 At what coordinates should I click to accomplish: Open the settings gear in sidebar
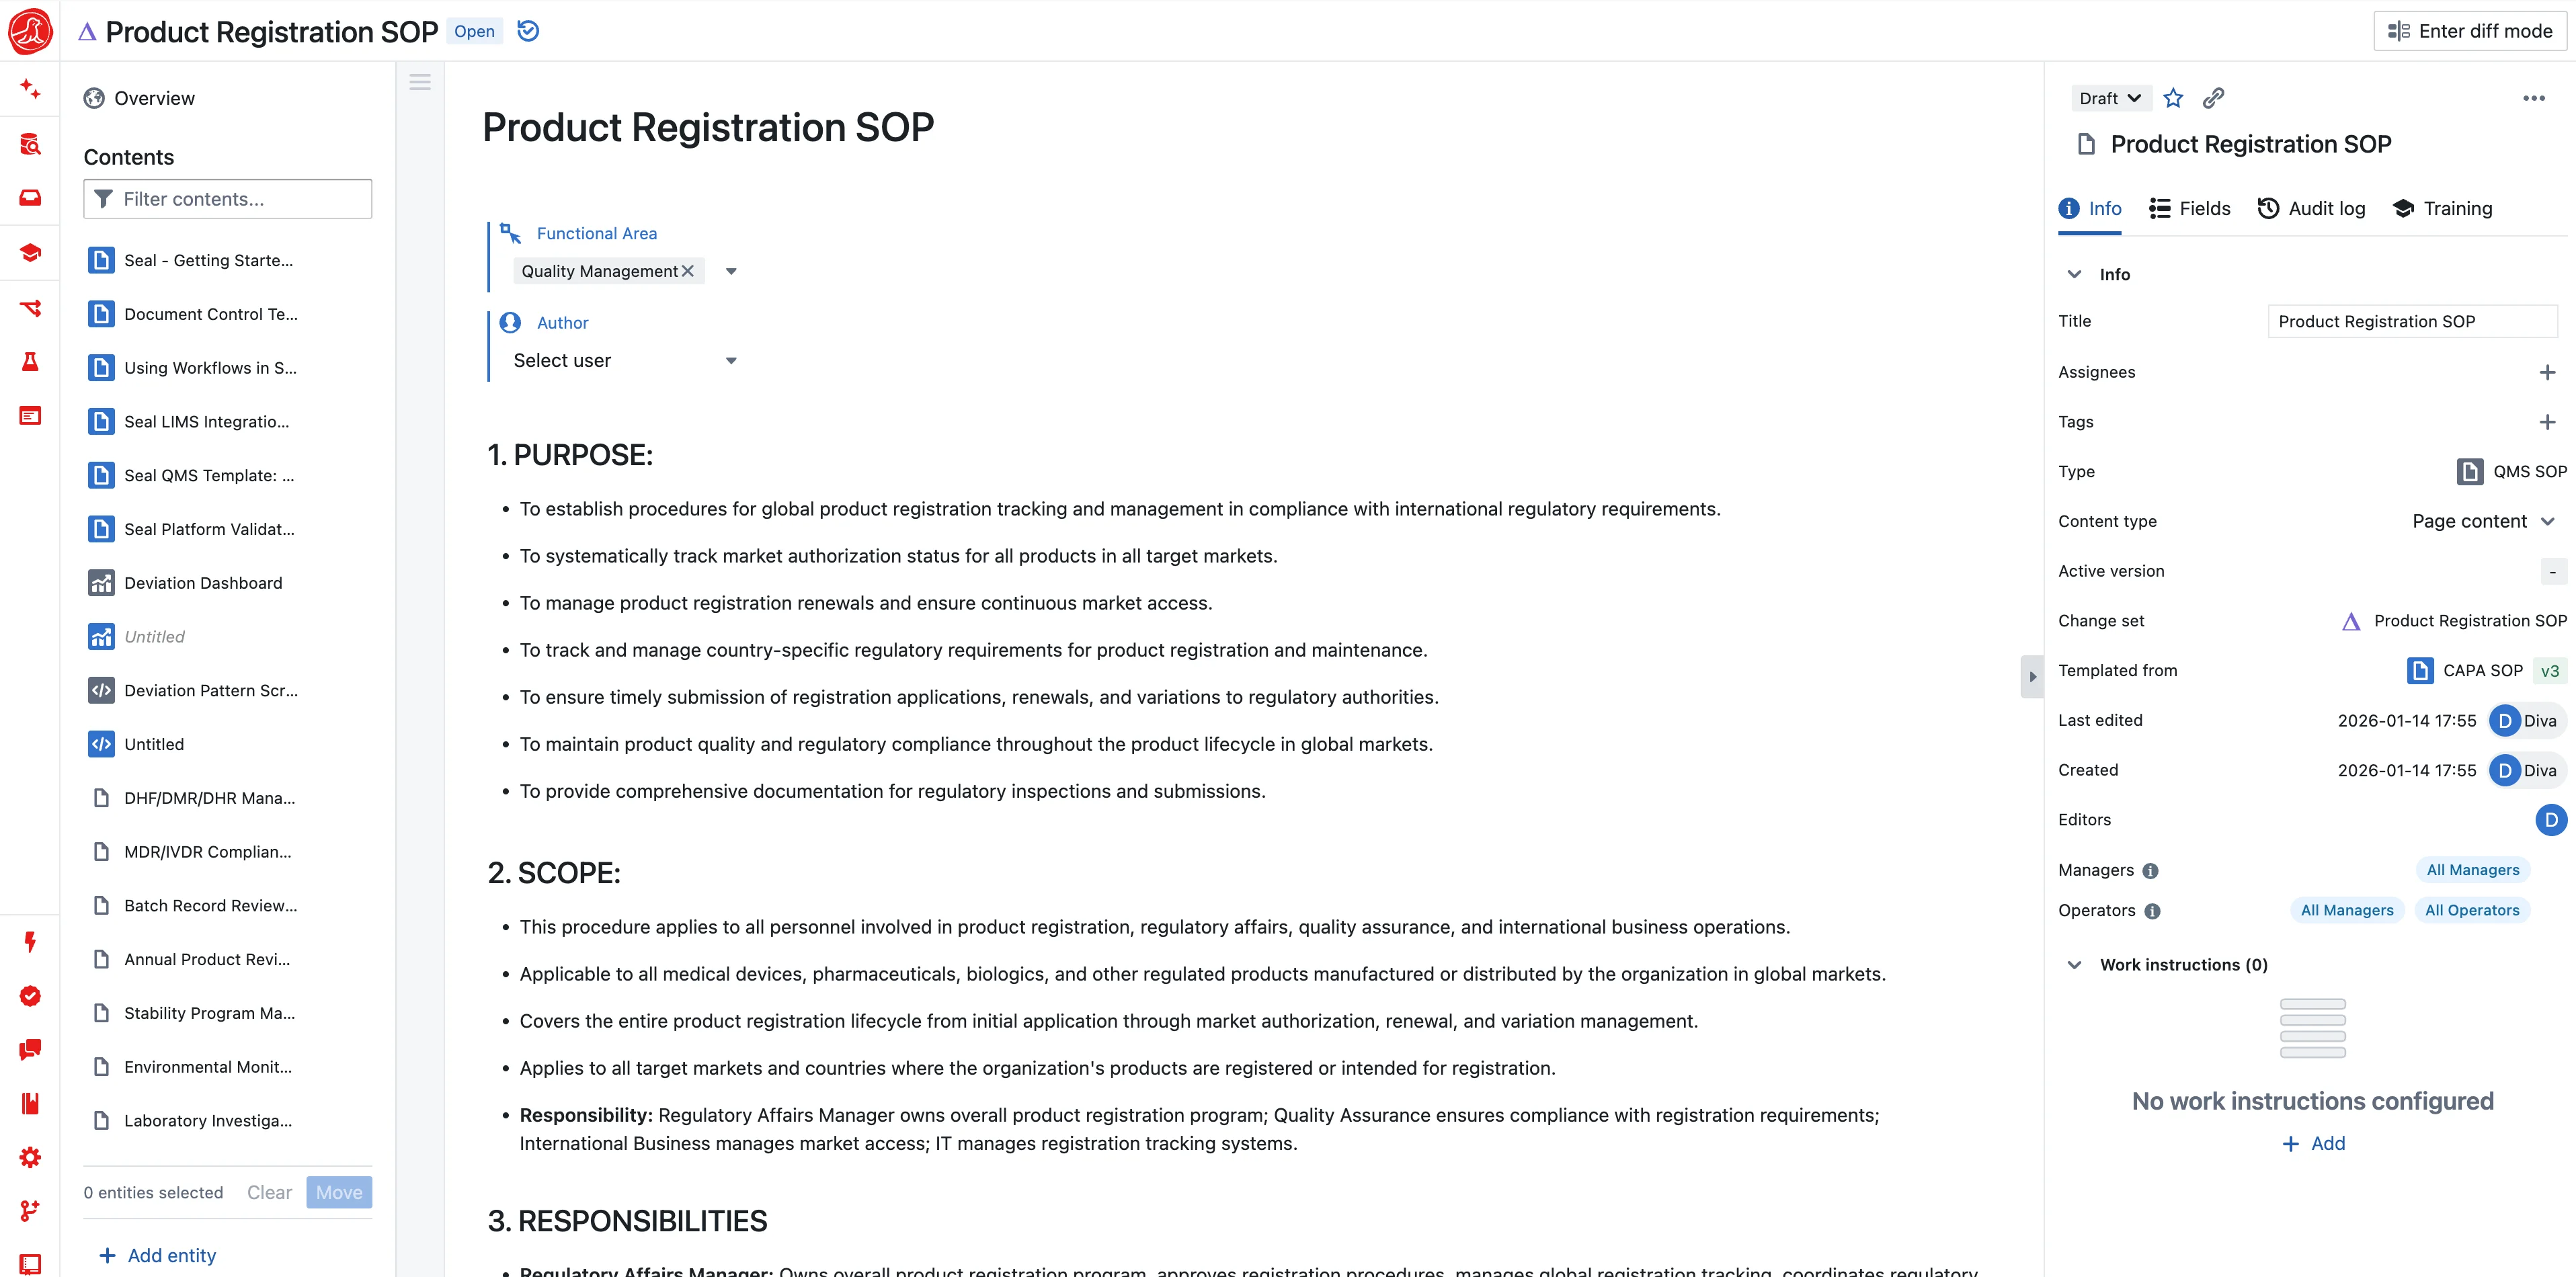[x=30, y=1157]
